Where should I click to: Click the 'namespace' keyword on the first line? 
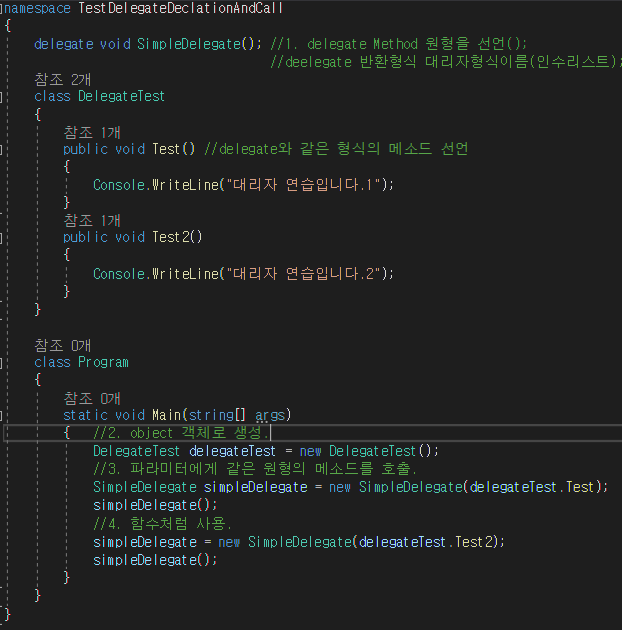click(x=37, y=8)
